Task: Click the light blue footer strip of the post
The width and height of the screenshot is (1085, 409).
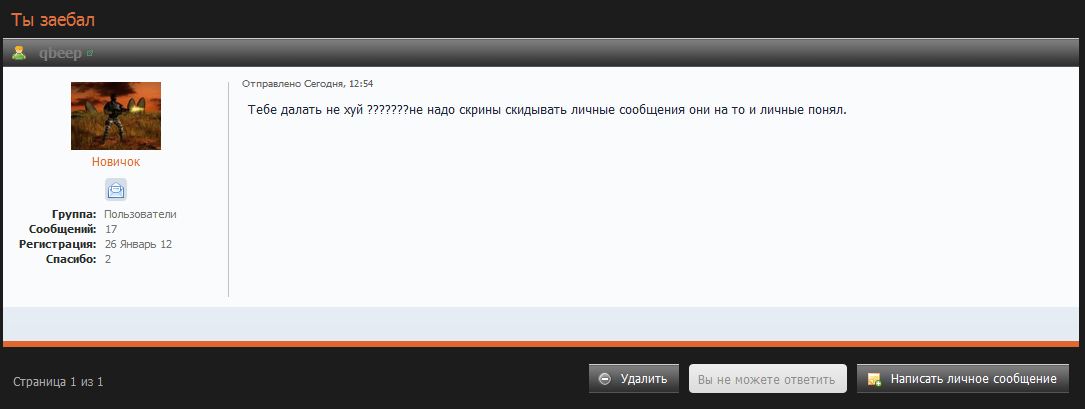Action: [540, 323]
